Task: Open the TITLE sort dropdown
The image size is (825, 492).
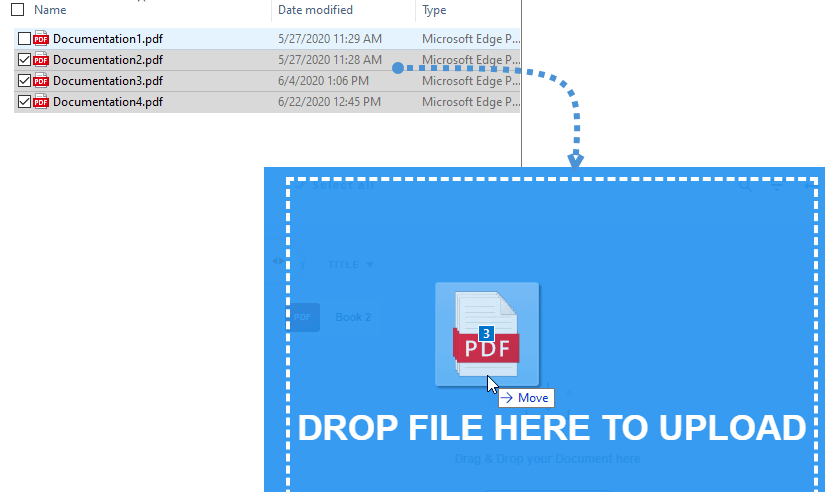Action: [x=351, y=265]
